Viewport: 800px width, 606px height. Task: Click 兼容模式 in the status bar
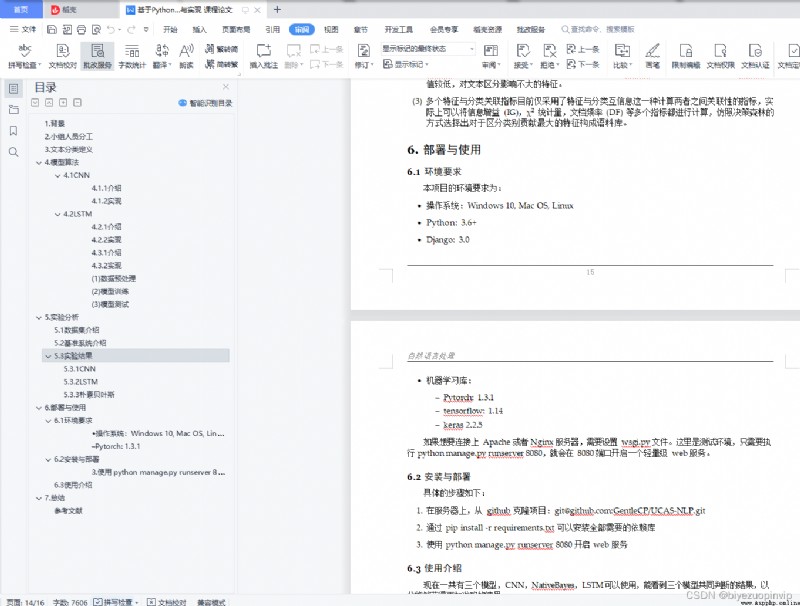click(211, 602)
